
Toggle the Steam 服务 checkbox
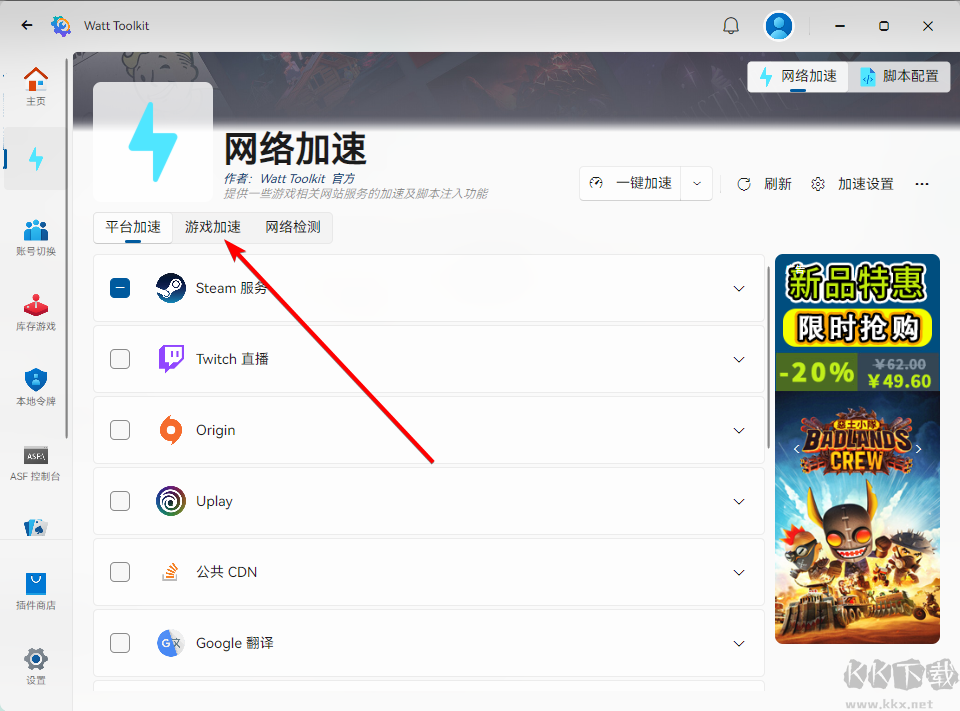coord(120,288)
